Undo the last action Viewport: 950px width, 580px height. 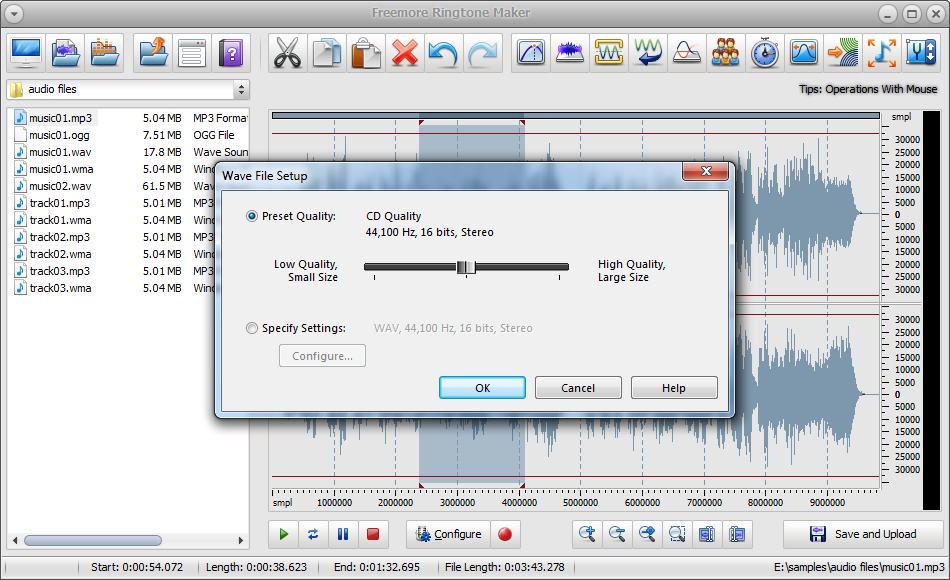point(443,53)
